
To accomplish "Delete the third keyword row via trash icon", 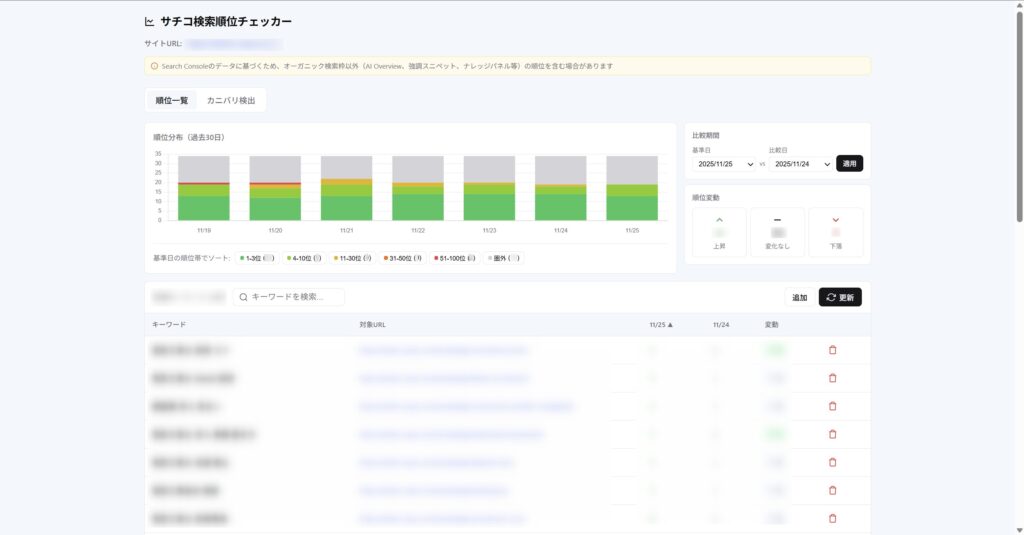I will (x=833, y=406).
